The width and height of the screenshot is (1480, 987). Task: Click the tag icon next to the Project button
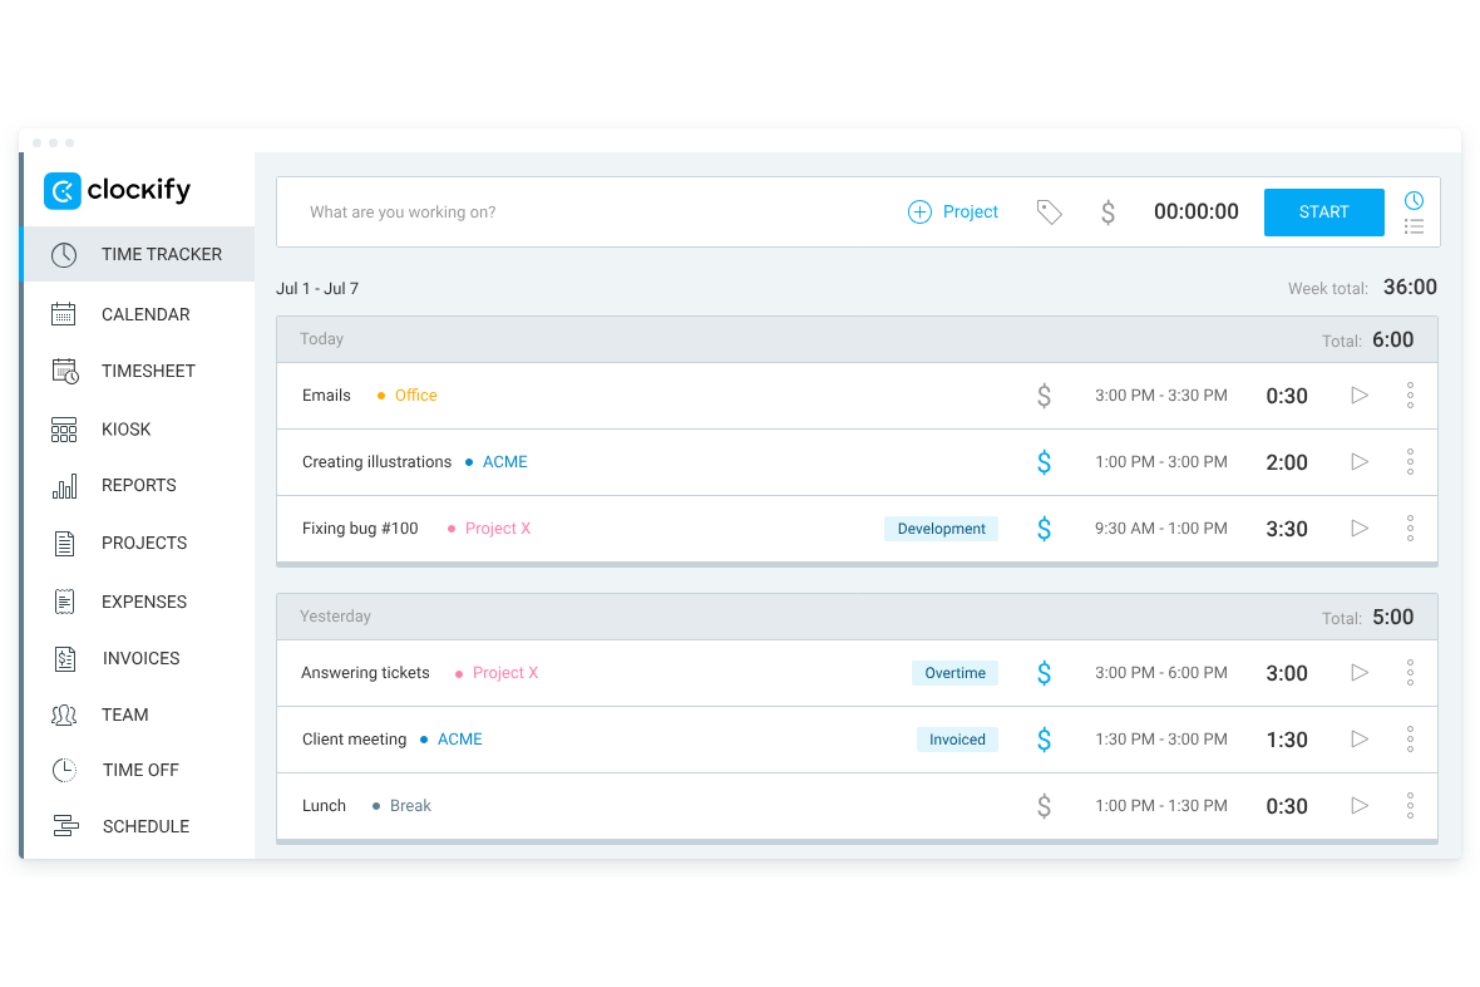[1049, 212]
